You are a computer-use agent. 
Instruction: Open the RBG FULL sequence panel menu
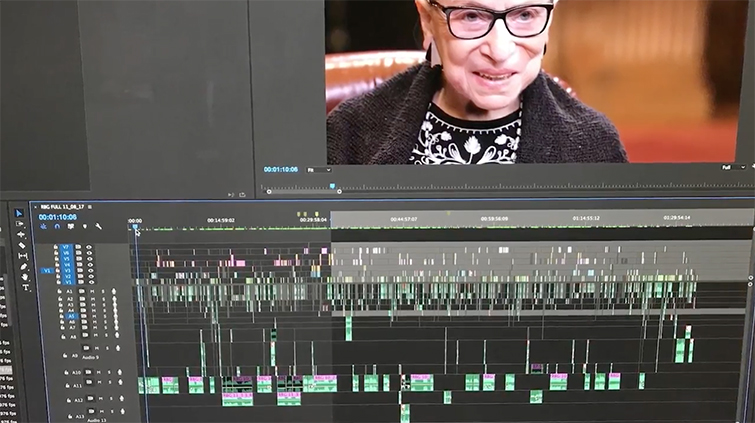90,207
